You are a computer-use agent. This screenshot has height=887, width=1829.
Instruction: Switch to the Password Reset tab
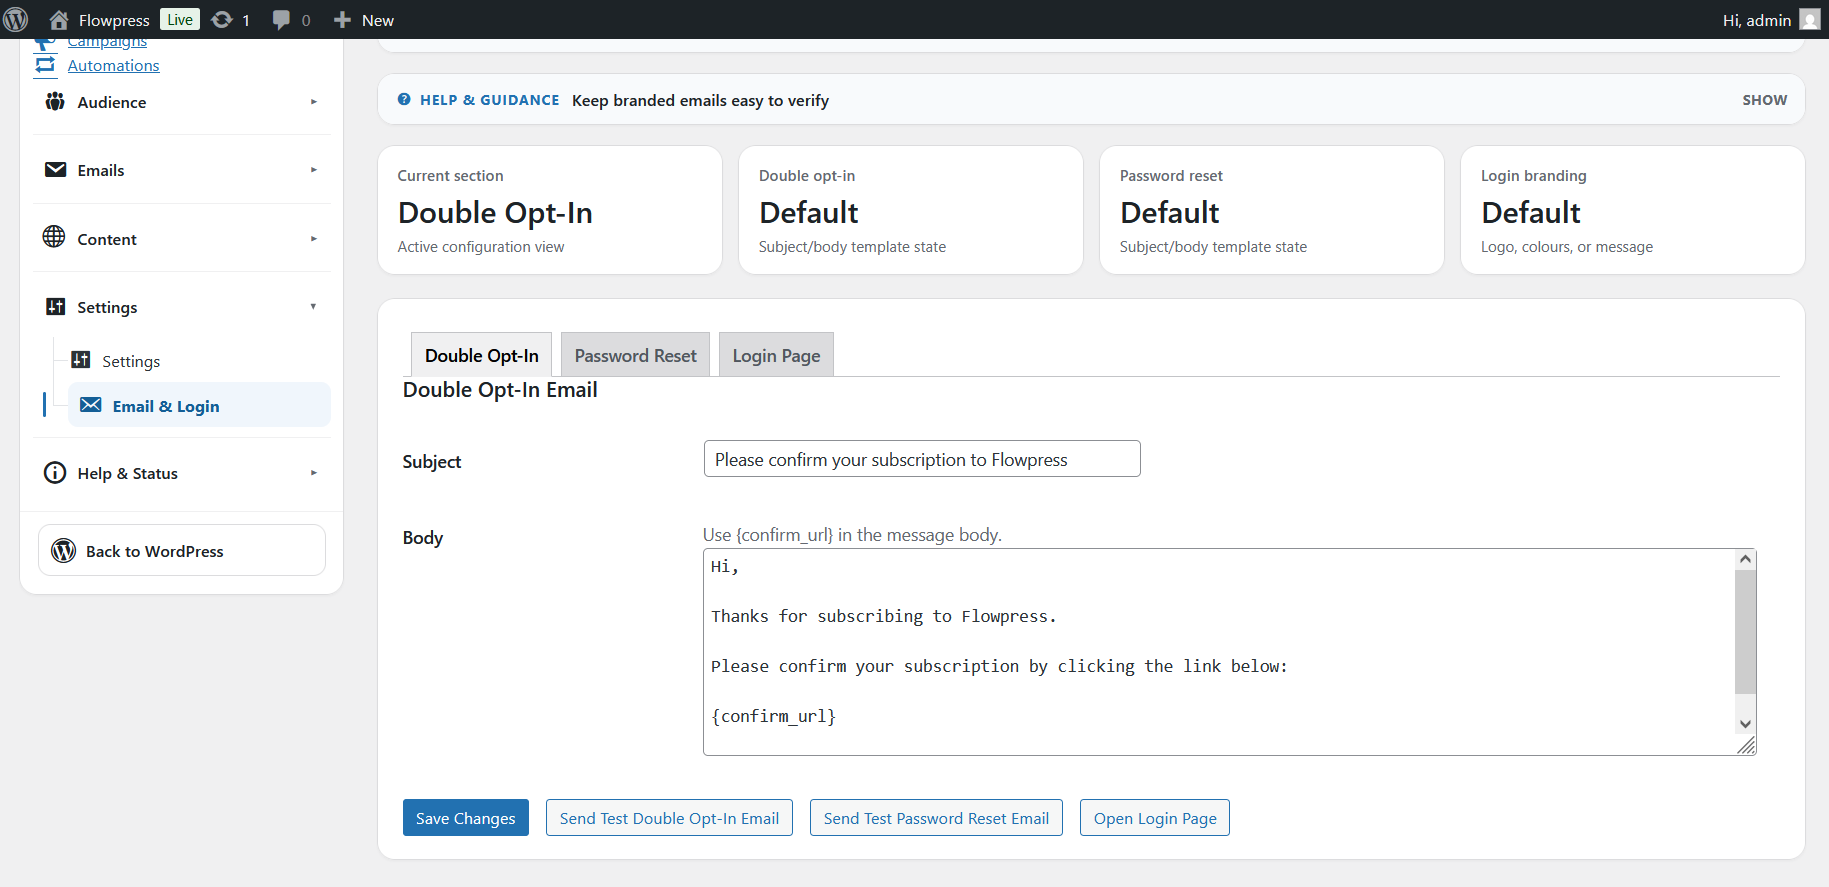click(635, 355)
